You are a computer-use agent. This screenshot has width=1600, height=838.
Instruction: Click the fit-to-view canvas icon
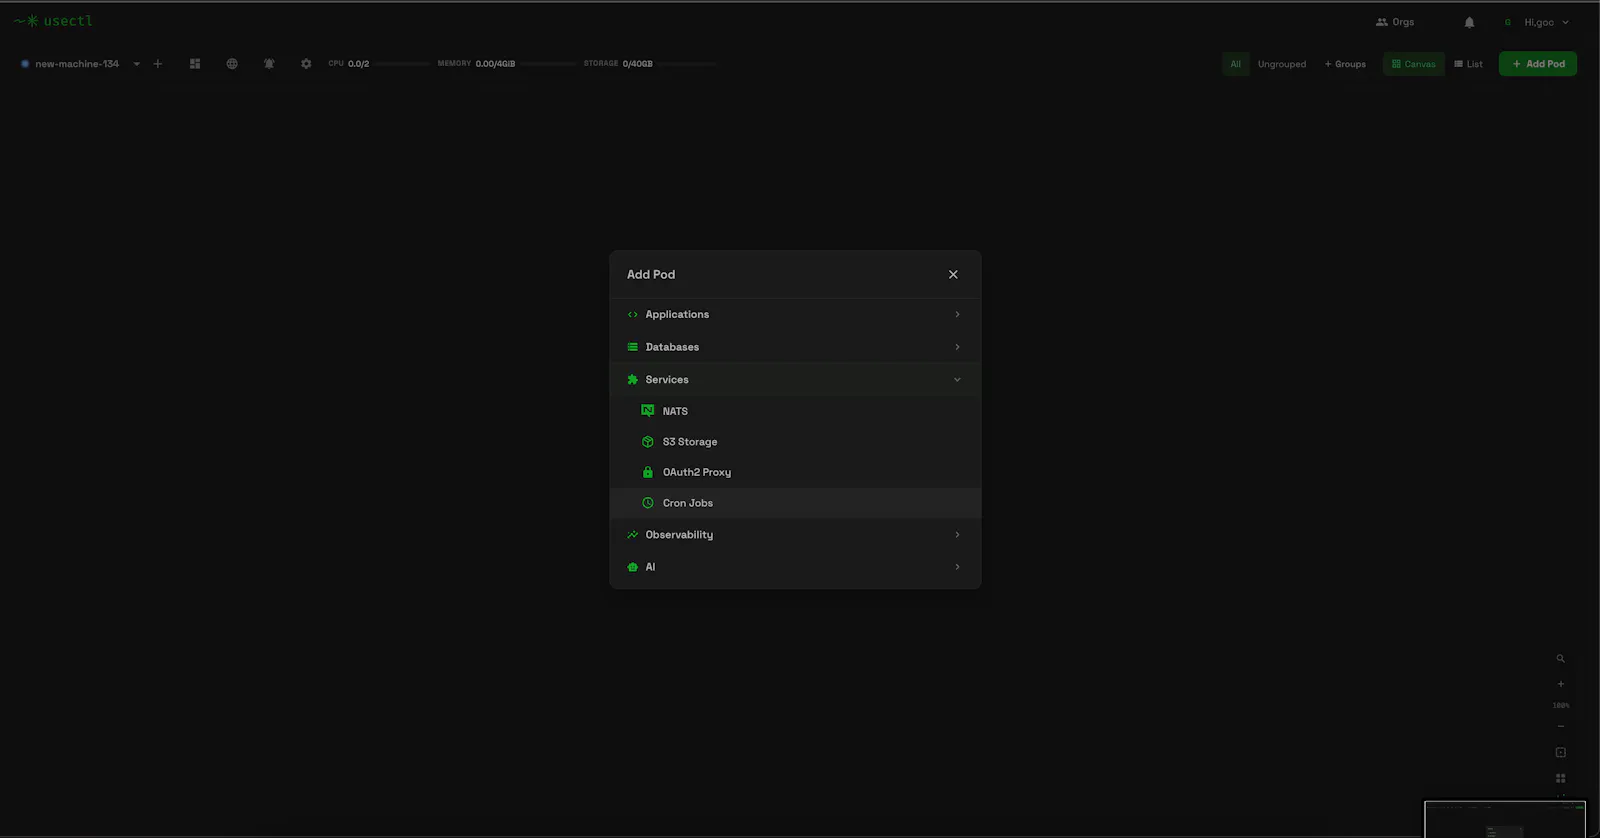(1560, 752)
